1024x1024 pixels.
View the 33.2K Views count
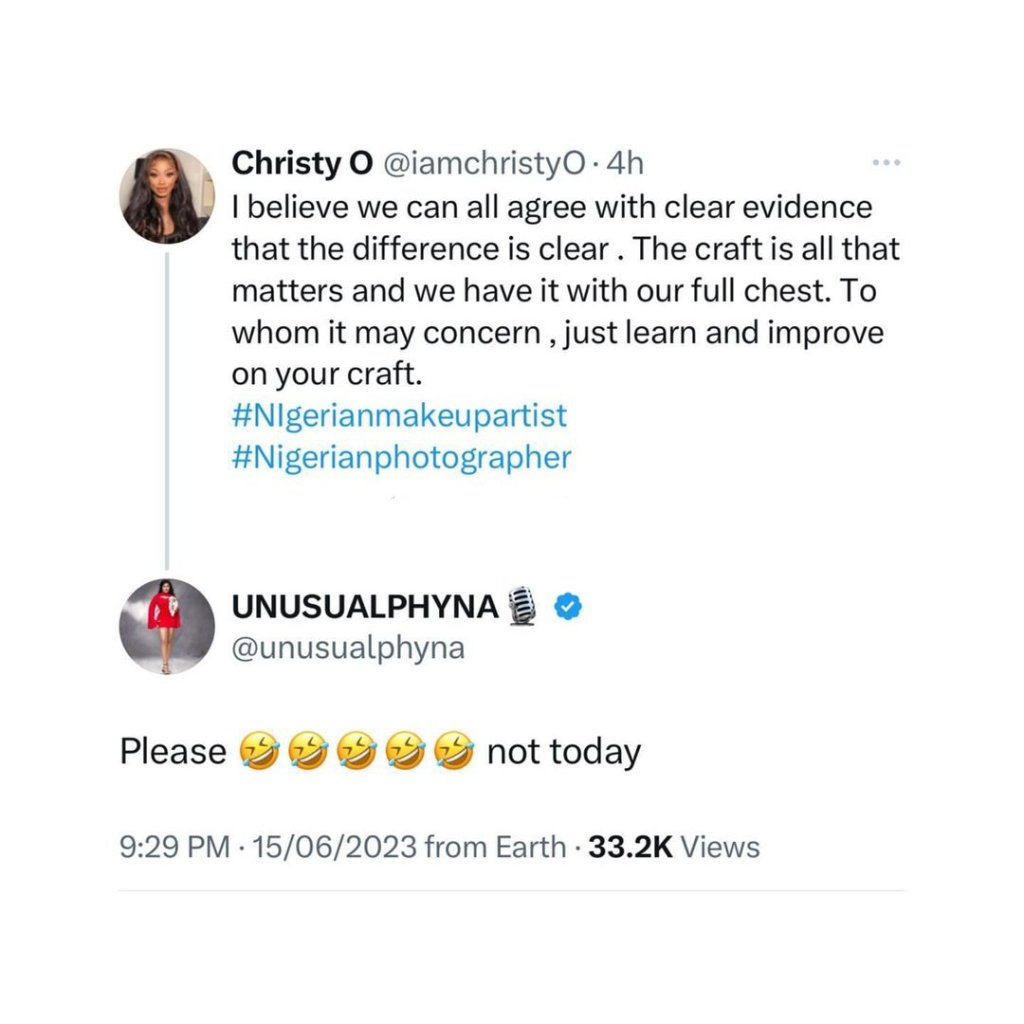click(675, 848)
